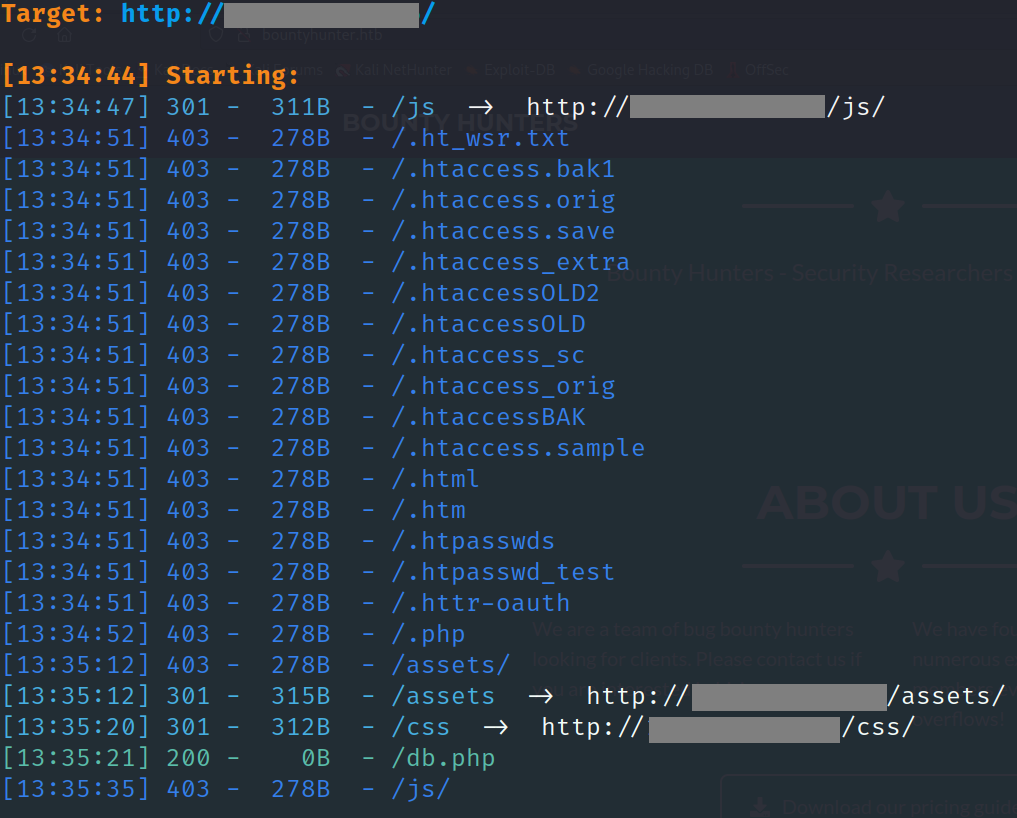Click the /db.php result with status 200
1017x818 pixels.
[x=443, y=758]
